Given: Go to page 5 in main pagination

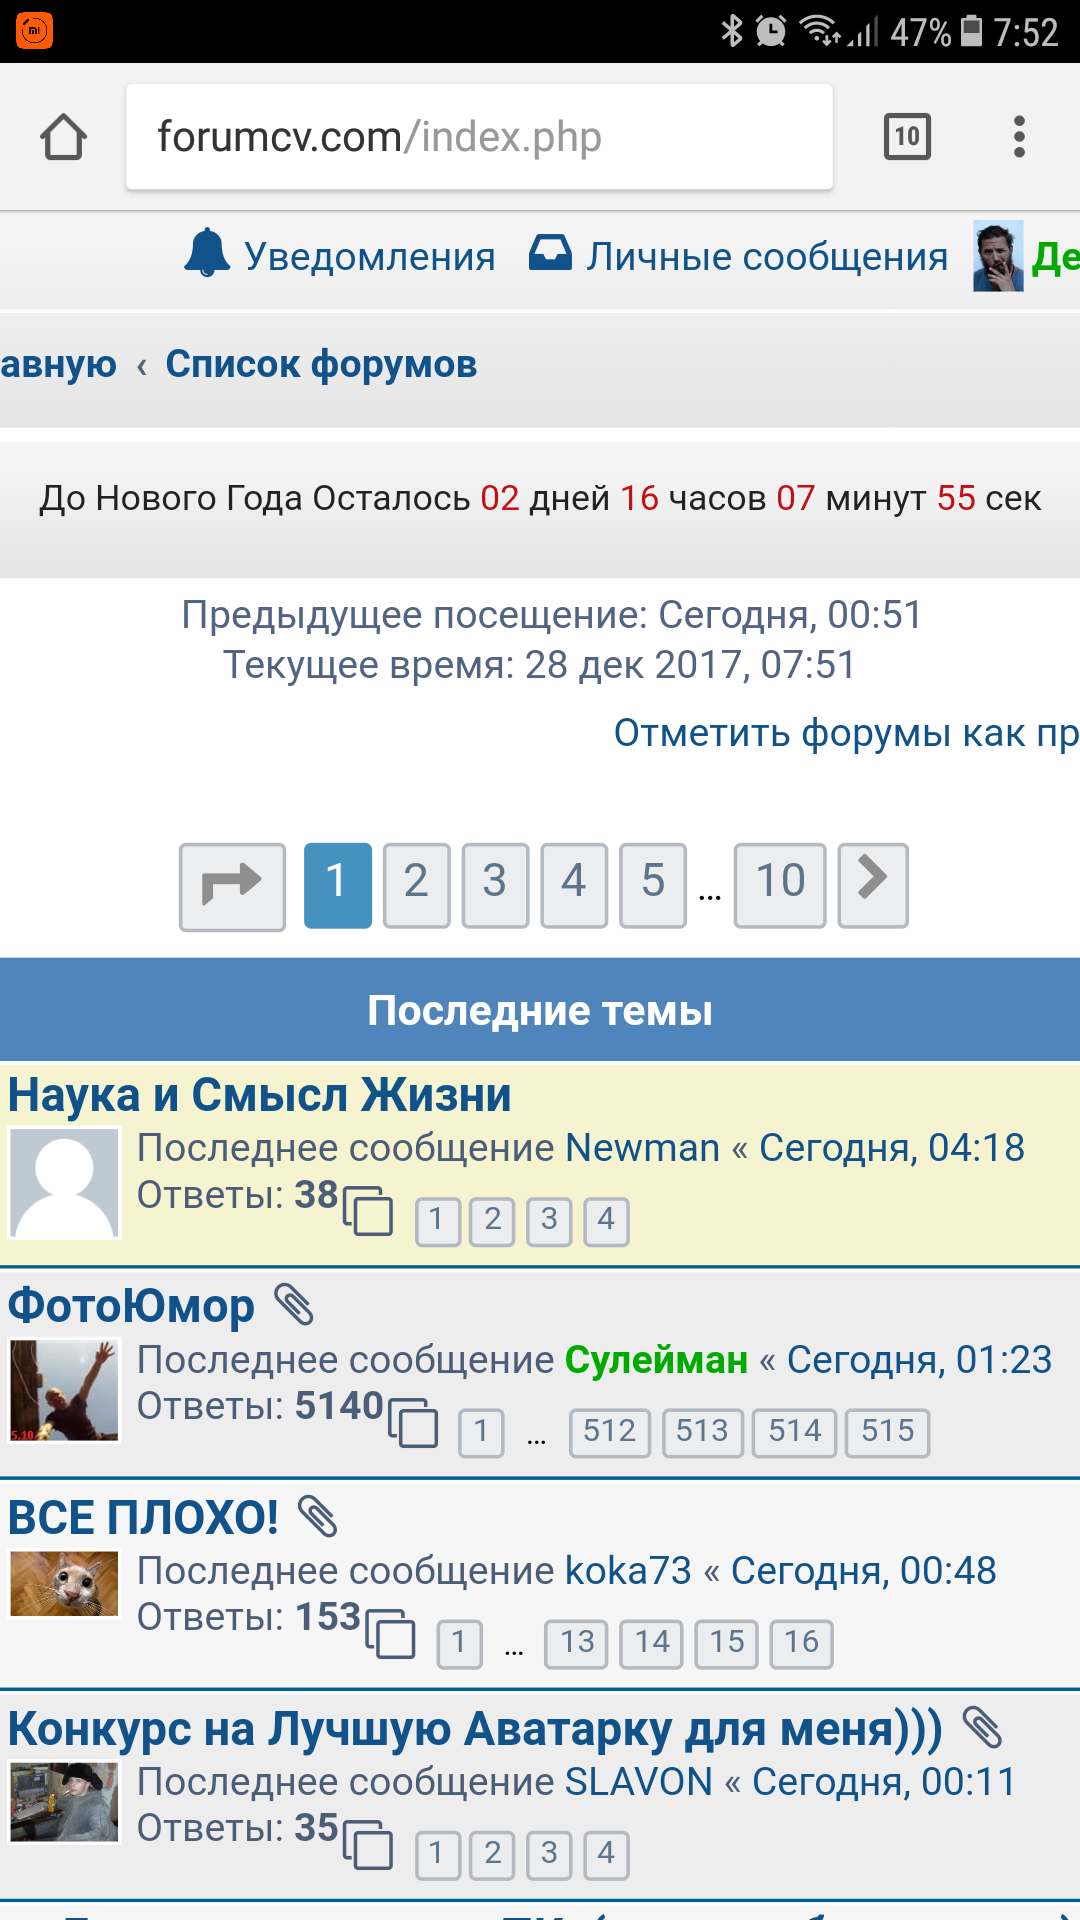Looking at the screenshot, I should 653,885.
